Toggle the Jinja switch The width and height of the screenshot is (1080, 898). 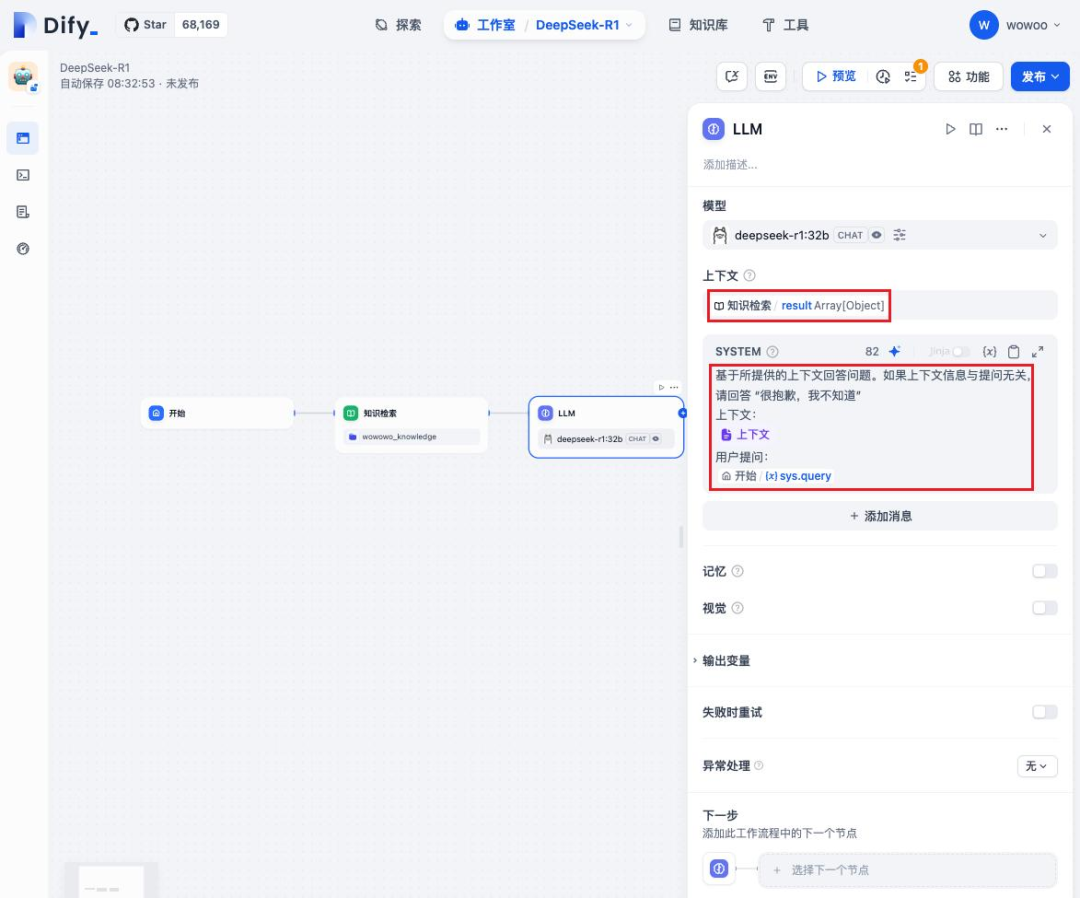tap(960, 351)
